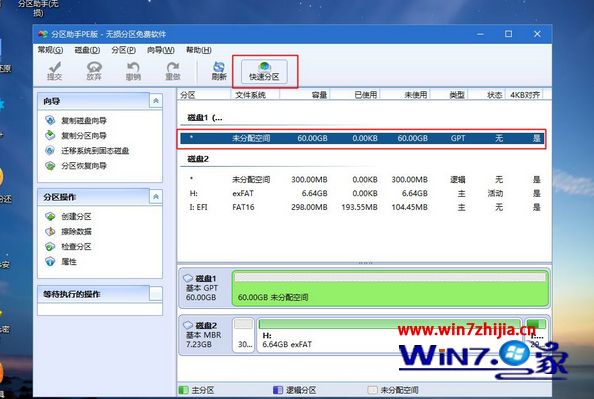The image size is (594, 399).
Task: Open 迁移系统到固态磁盘 wizard
Action: 95,151
